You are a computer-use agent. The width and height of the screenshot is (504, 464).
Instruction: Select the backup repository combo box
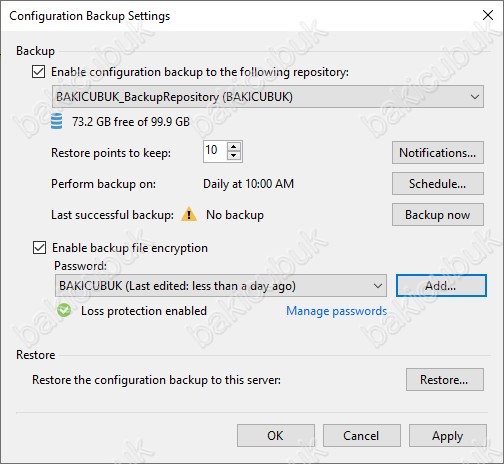[x=268, y=97]
